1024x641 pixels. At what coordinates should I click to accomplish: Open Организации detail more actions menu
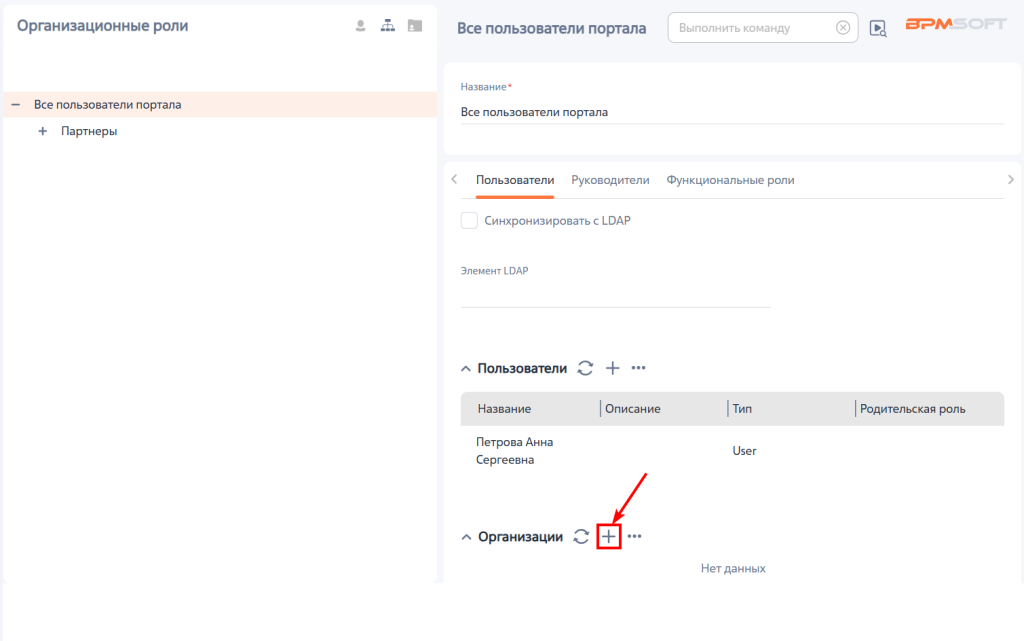point(635,537)
